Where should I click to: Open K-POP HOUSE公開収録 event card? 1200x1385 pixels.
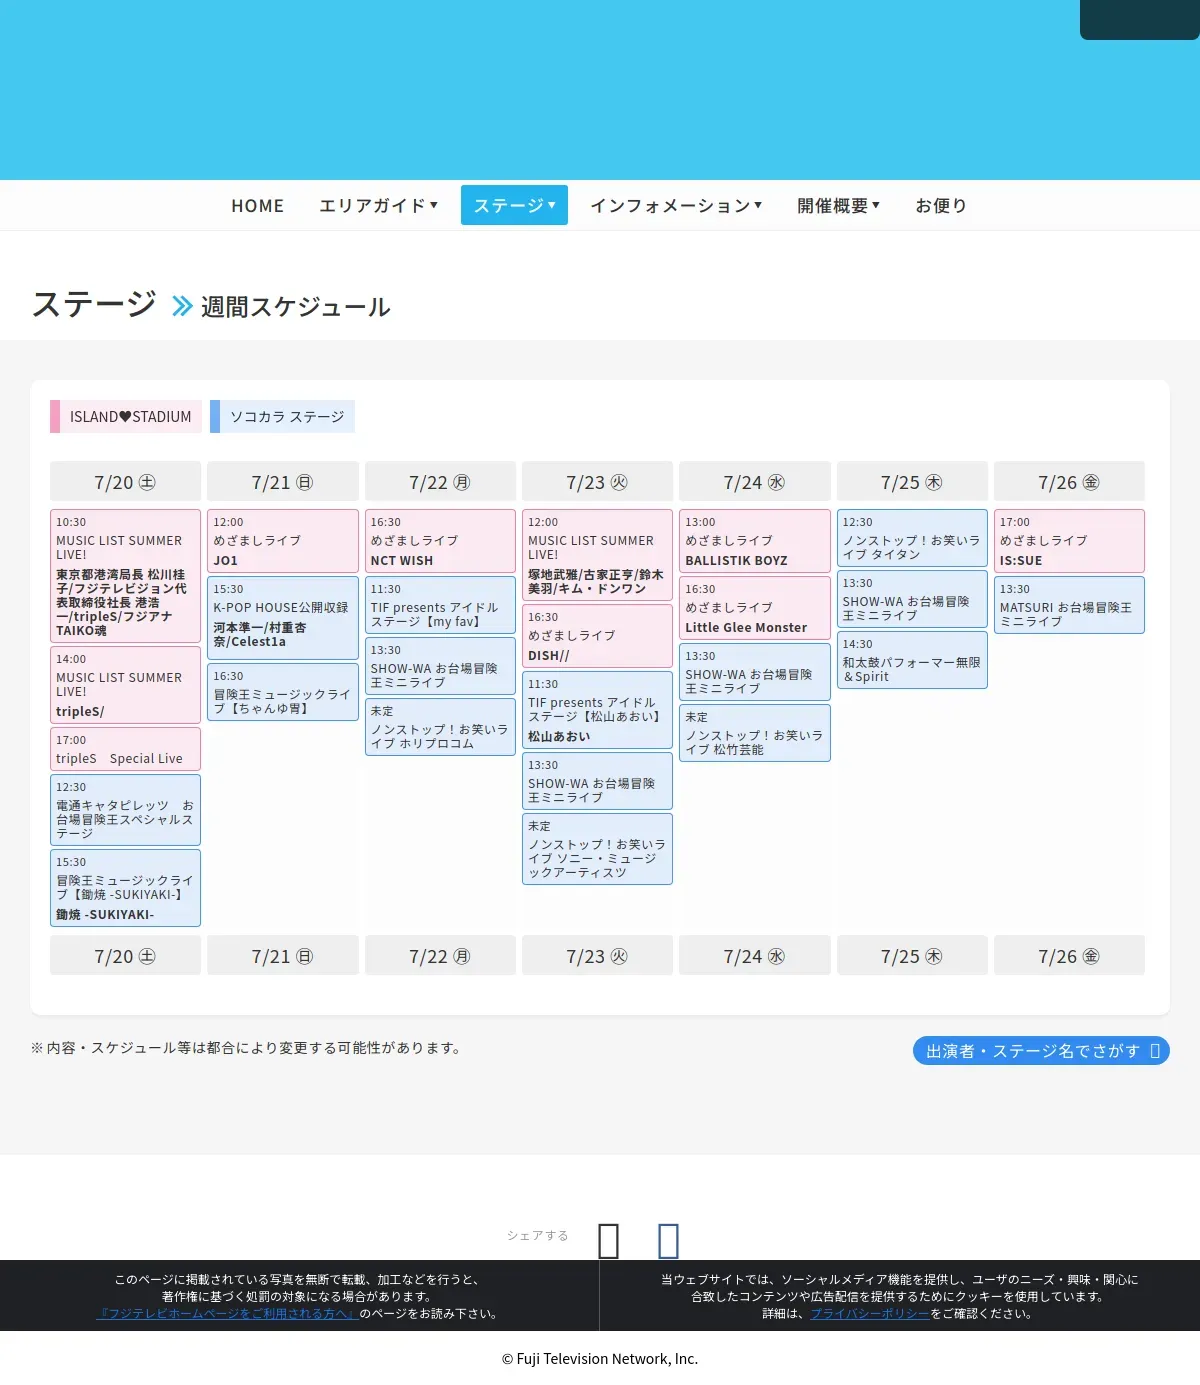click(282, 618)
